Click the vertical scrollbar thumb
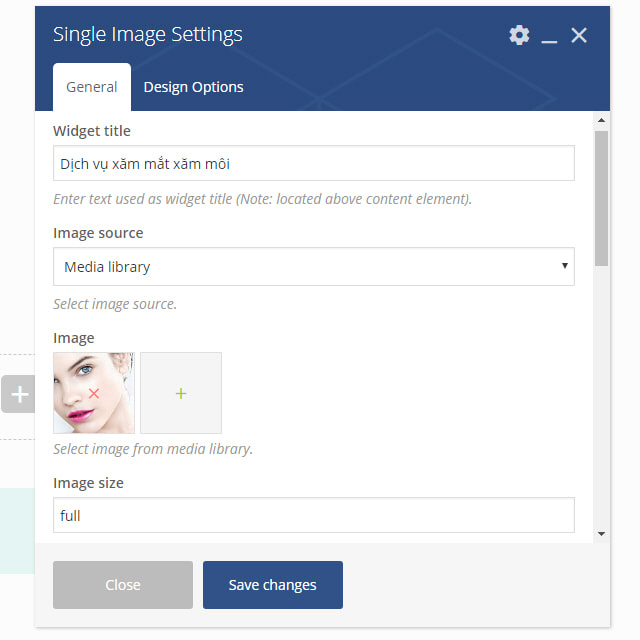Screen dimensions: 640x640 point(601,198)
